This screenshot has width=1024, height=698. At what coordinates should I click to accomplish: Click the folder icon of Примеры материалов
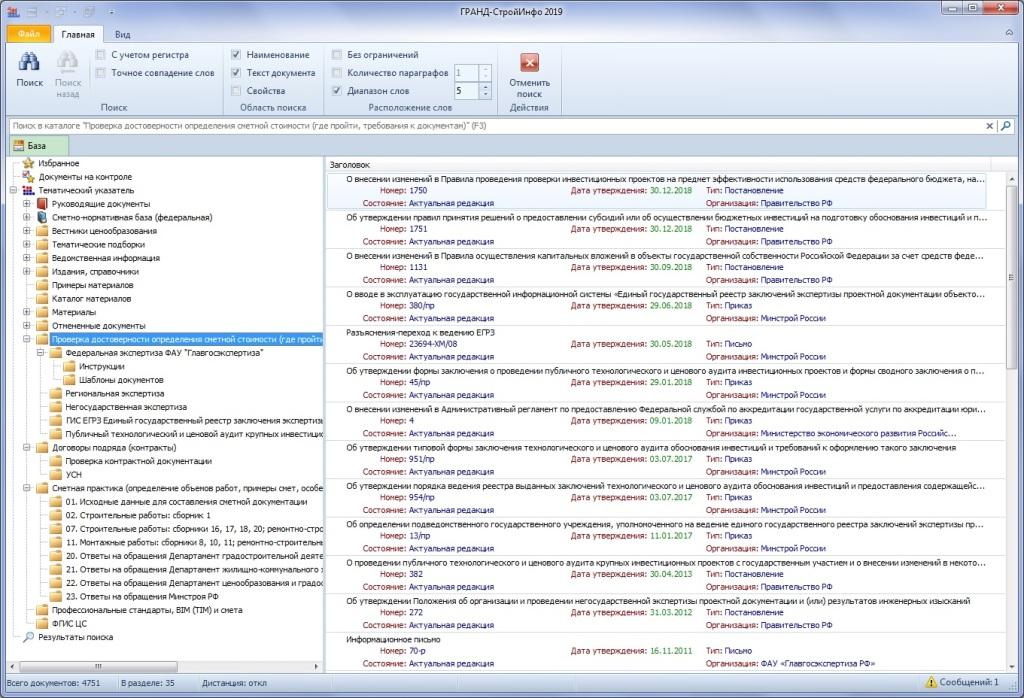point(42,285)
